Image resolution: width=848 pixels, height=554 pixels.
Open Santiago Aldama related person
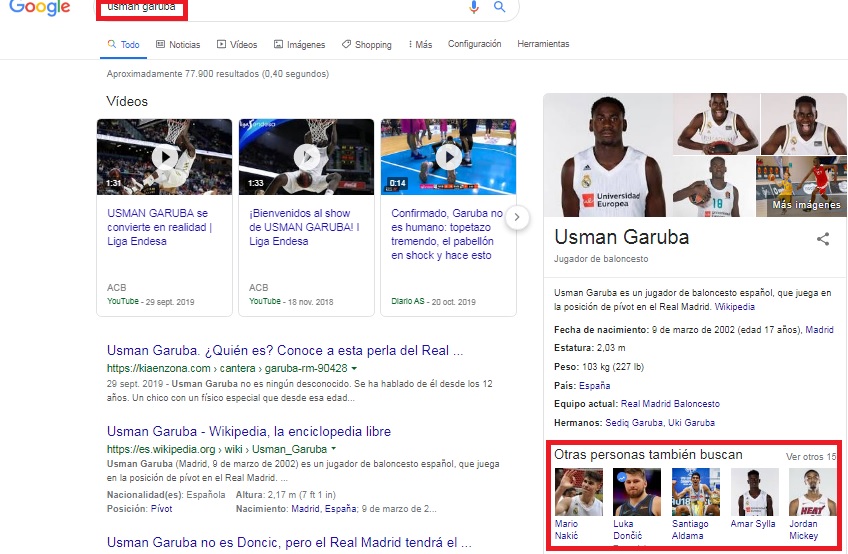click(695, 504)
